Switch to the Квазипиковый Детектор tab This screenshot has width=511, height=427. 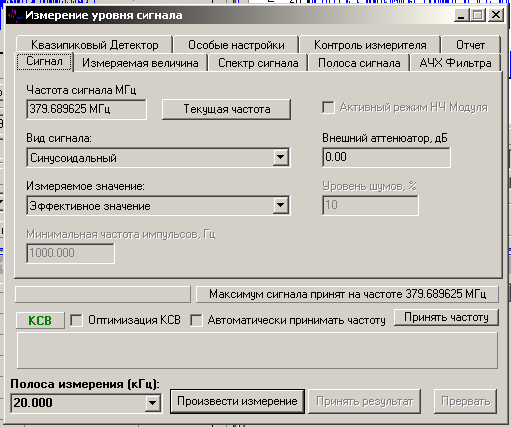pos(94,45)
